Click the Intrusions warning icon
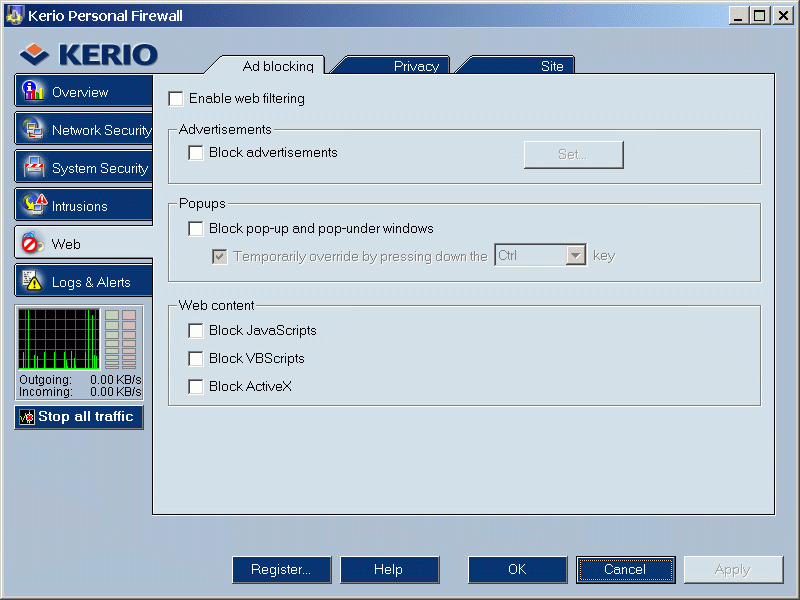 coord(35,205)
